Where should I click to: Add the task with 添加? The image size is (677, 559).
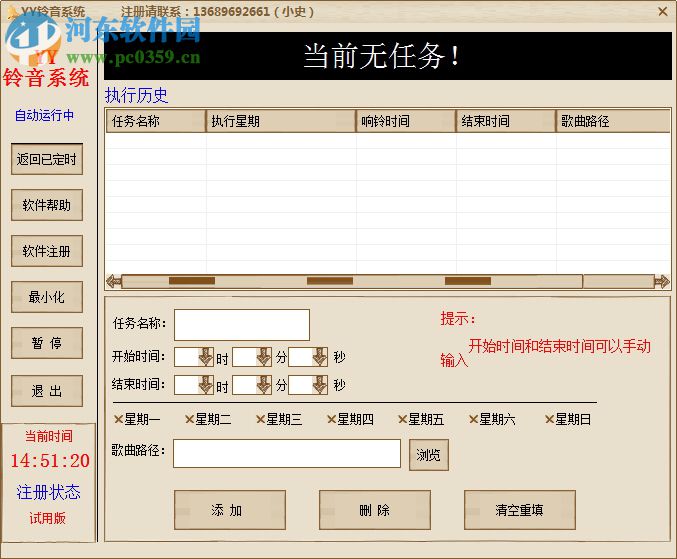click(x=230, y=510)
